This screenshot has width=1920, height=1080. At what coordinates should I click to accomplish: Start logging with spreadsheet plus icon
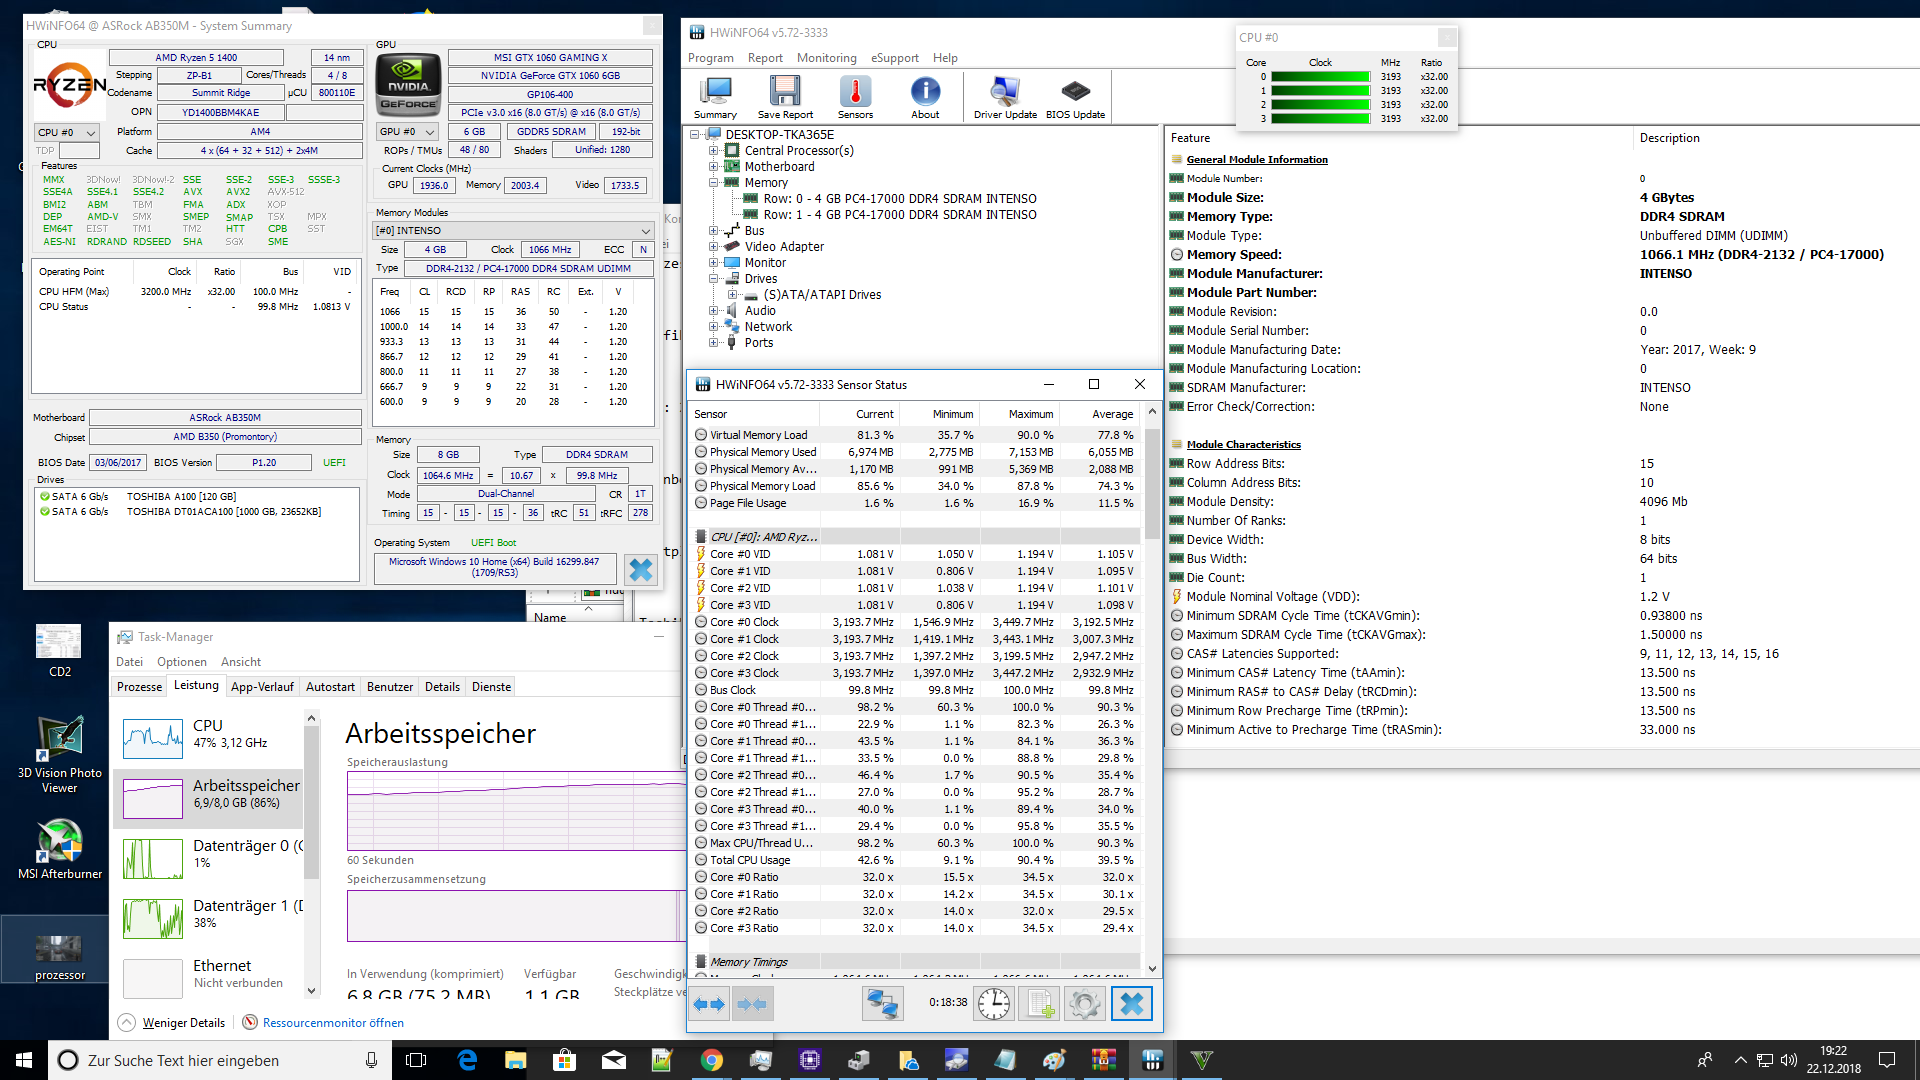1039,1004
